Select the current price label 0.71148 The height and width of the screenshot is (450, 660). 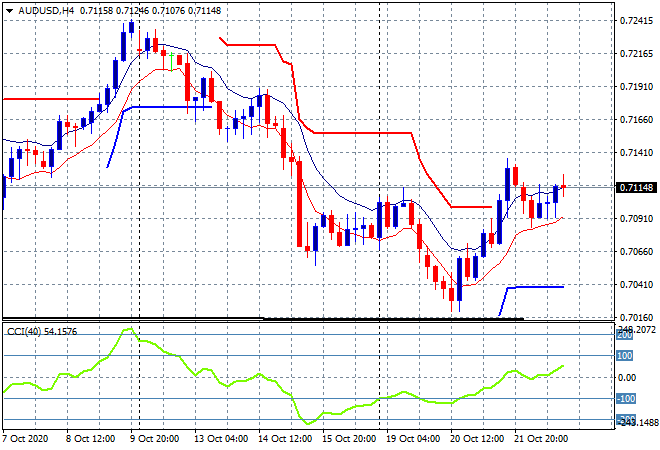point(636,187)
